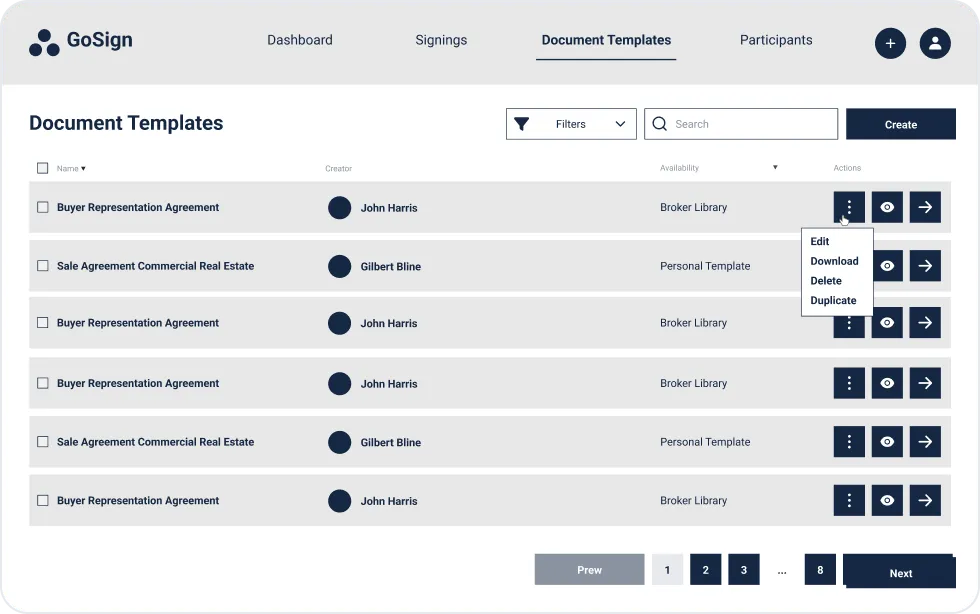Click the Create button

[900, 124]
